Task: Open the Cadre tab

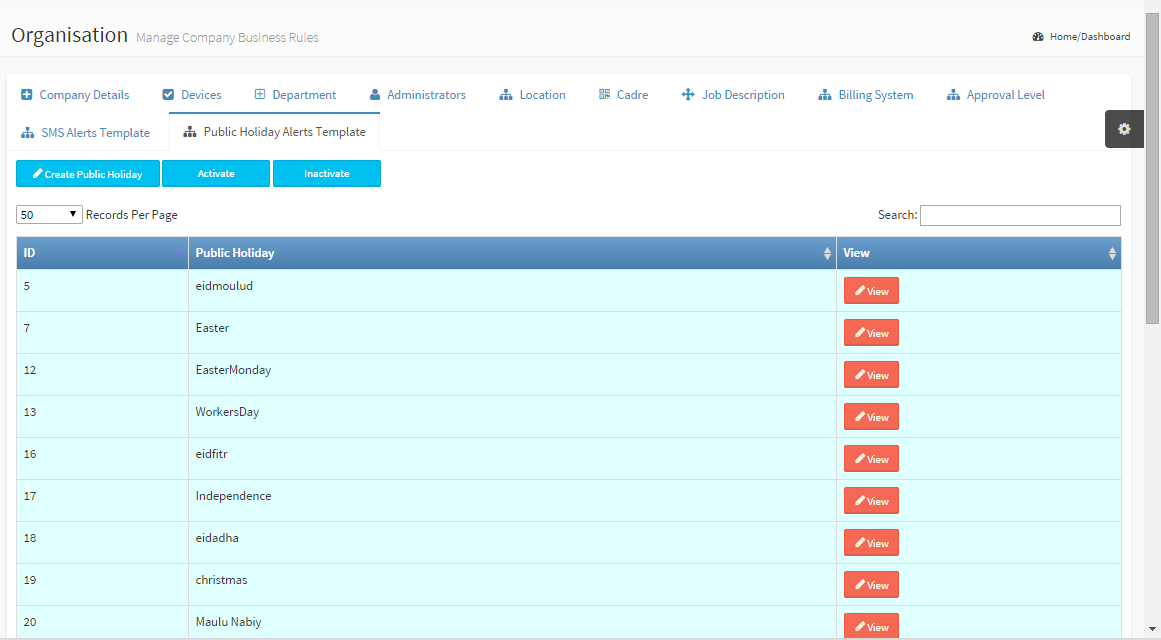Action: click(x=623, y=95)
